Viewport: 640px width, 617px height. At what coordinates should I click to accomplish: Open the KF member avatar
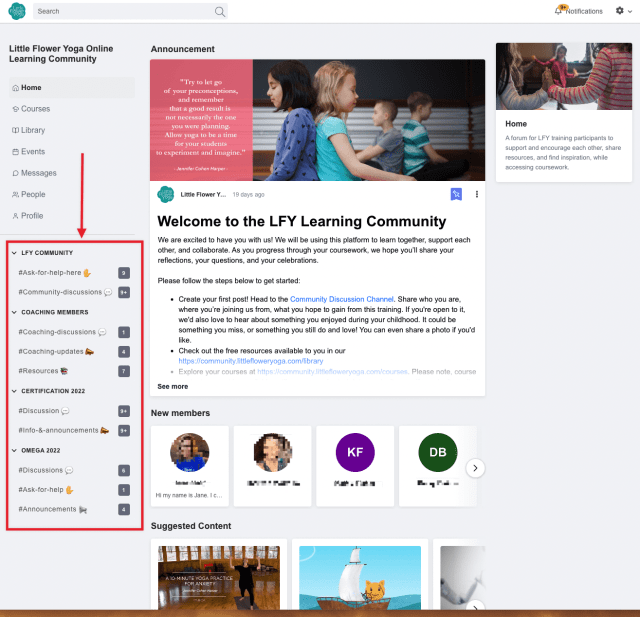tap(355, 452)
